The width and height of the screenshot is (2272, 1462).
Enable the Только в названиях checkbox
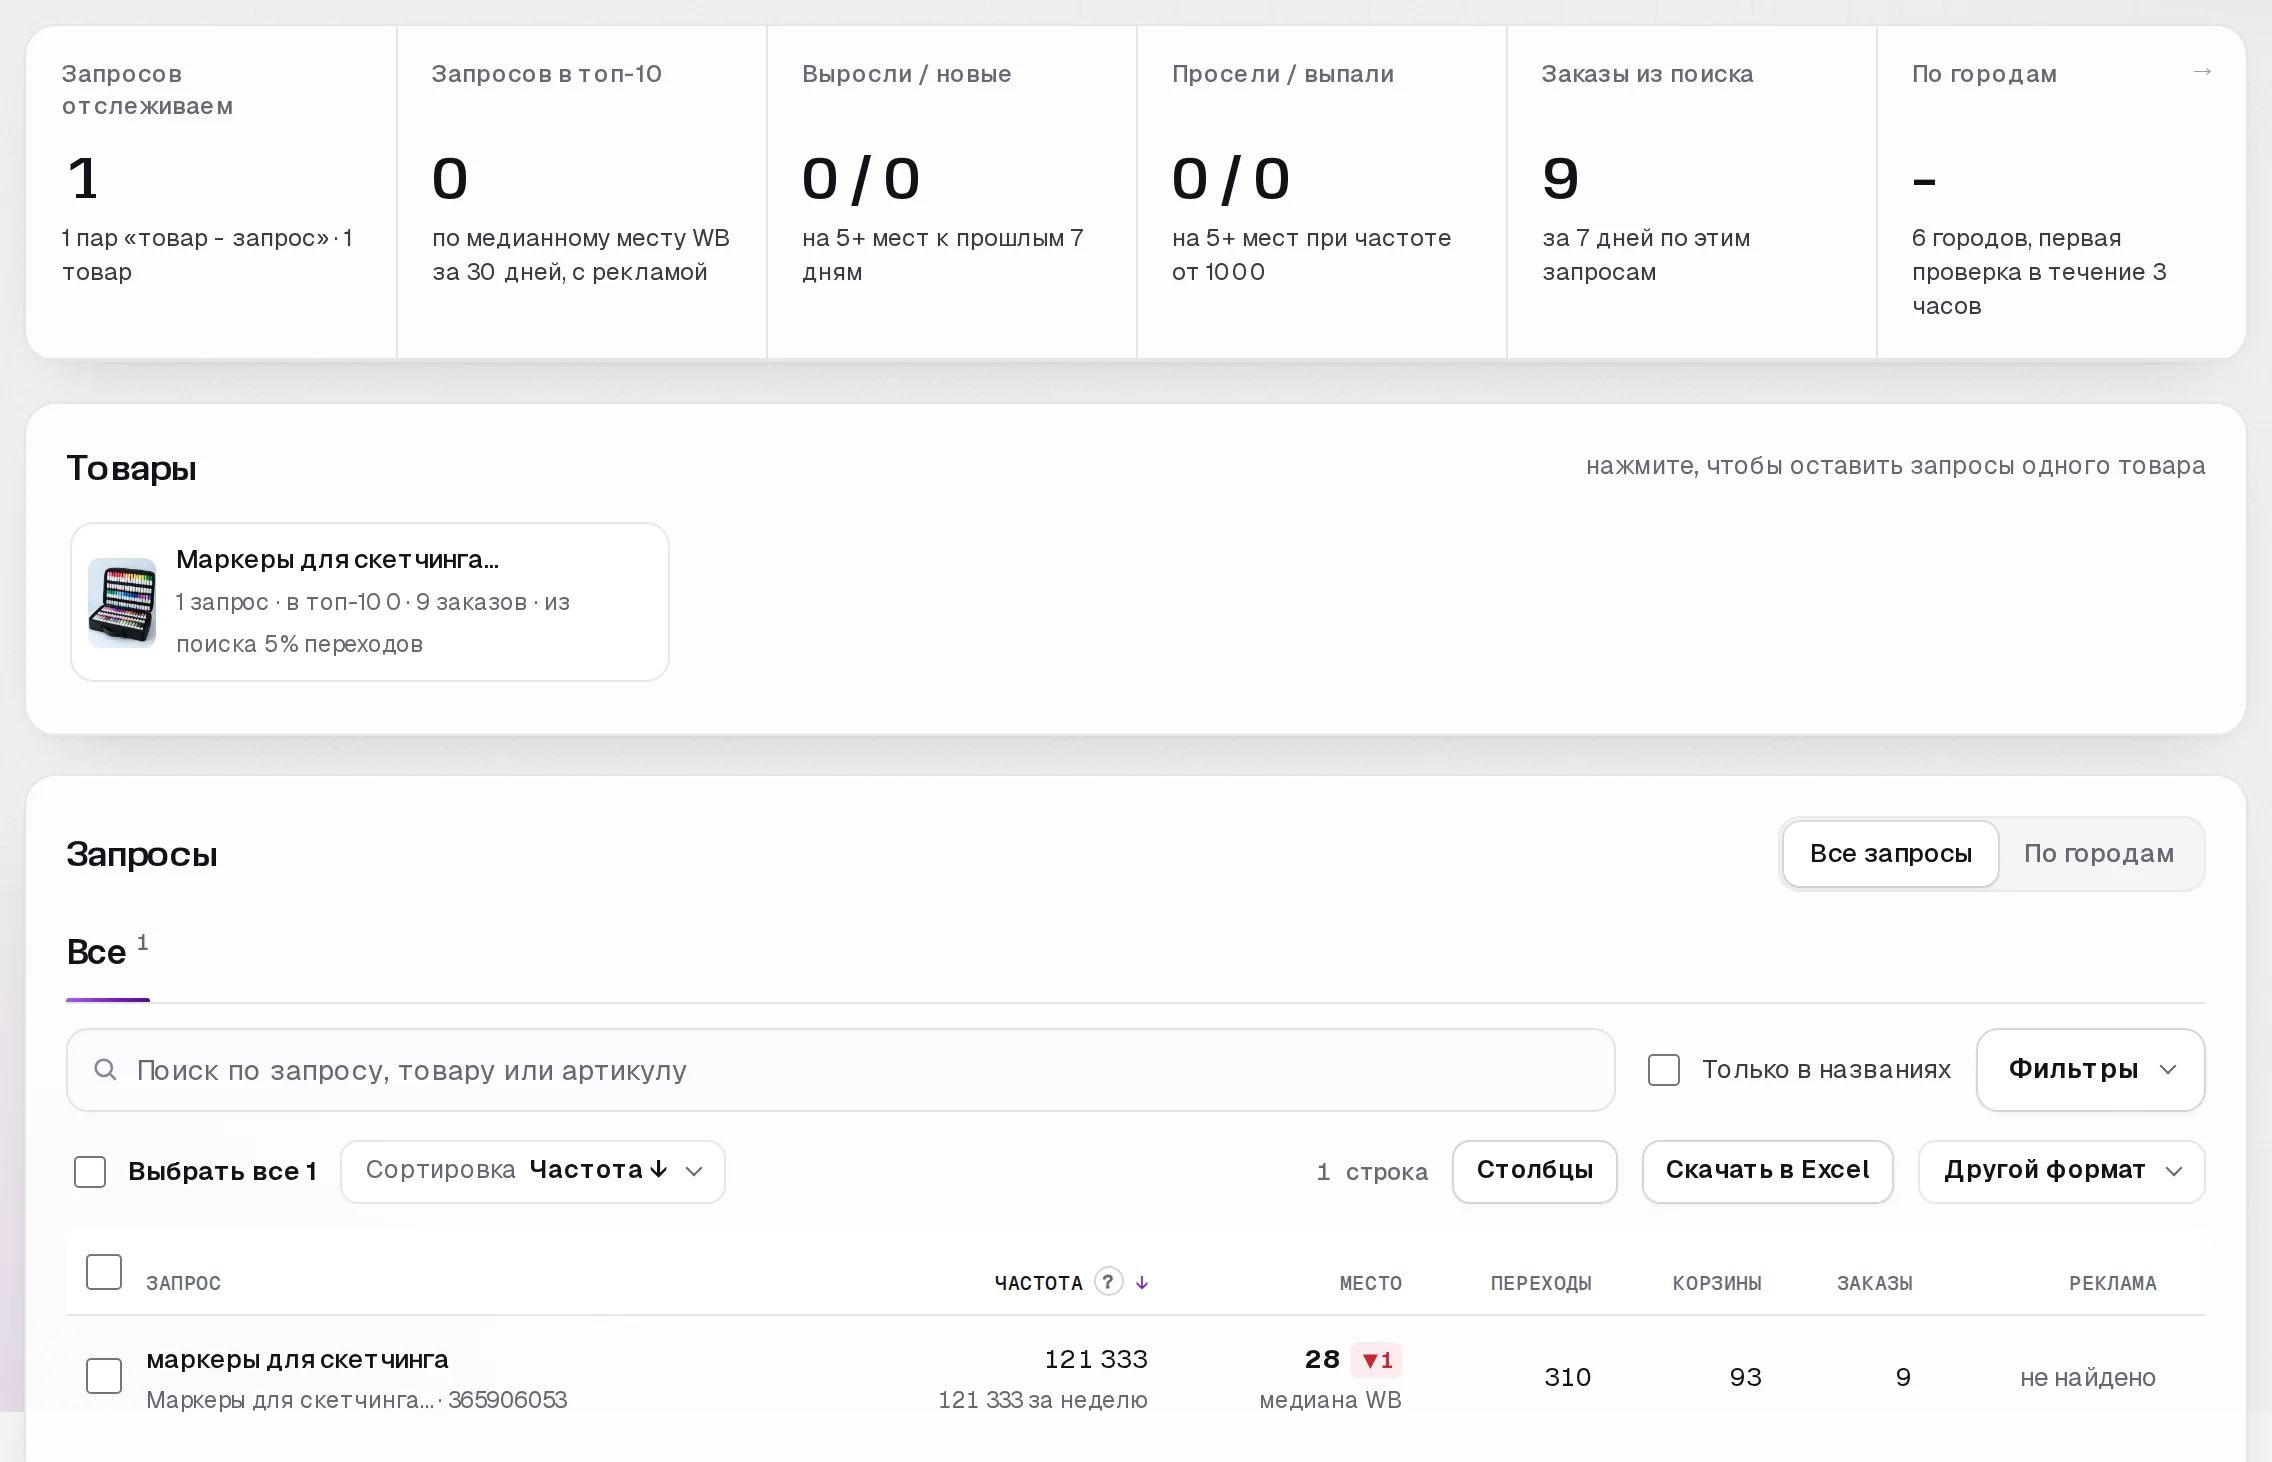click(1664, 1070)
